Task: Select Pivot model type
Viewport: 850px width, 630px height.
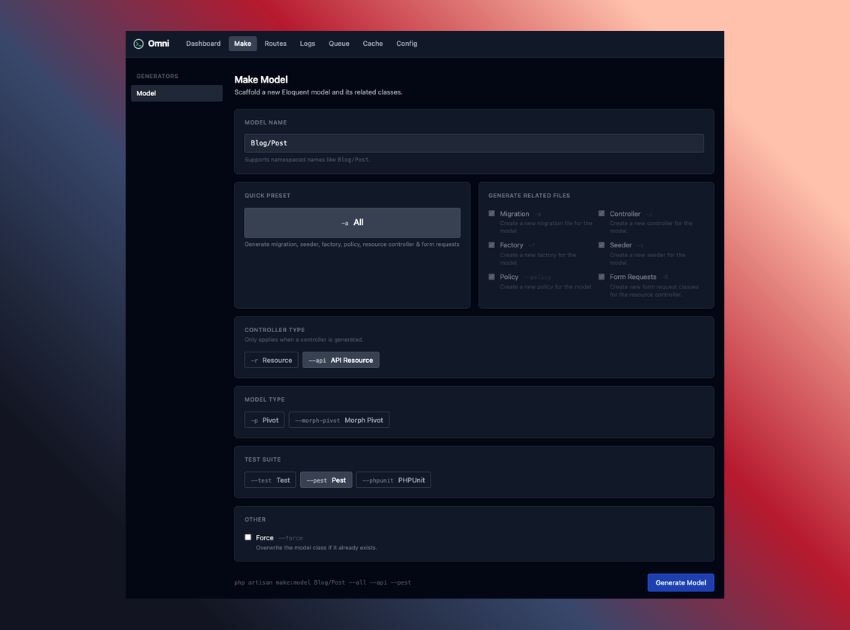Action: [x=265, y=420]
